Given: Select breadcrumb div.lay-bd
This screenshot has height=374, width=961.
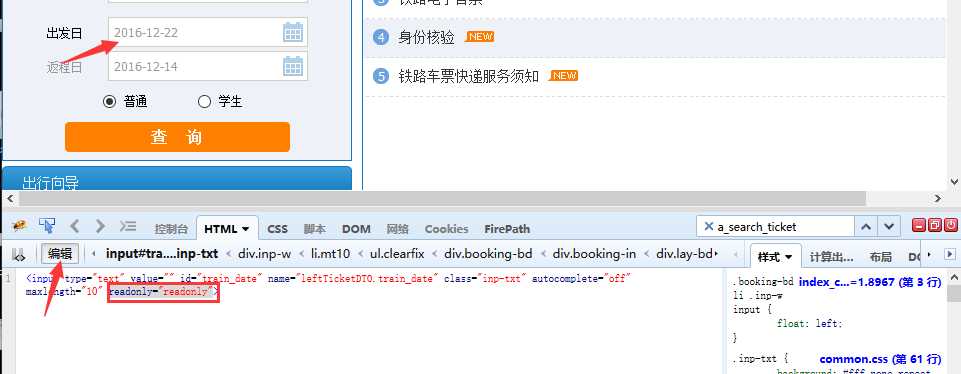Looking at the screenshot, I should point(685,254).
